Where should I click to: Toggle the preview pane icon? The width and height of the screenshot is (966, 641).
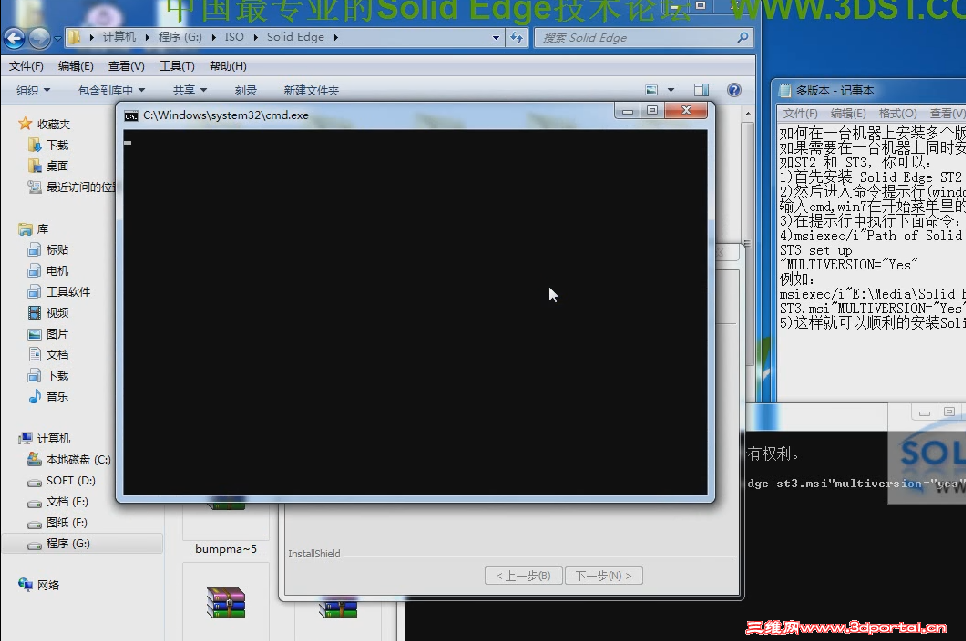701,90
